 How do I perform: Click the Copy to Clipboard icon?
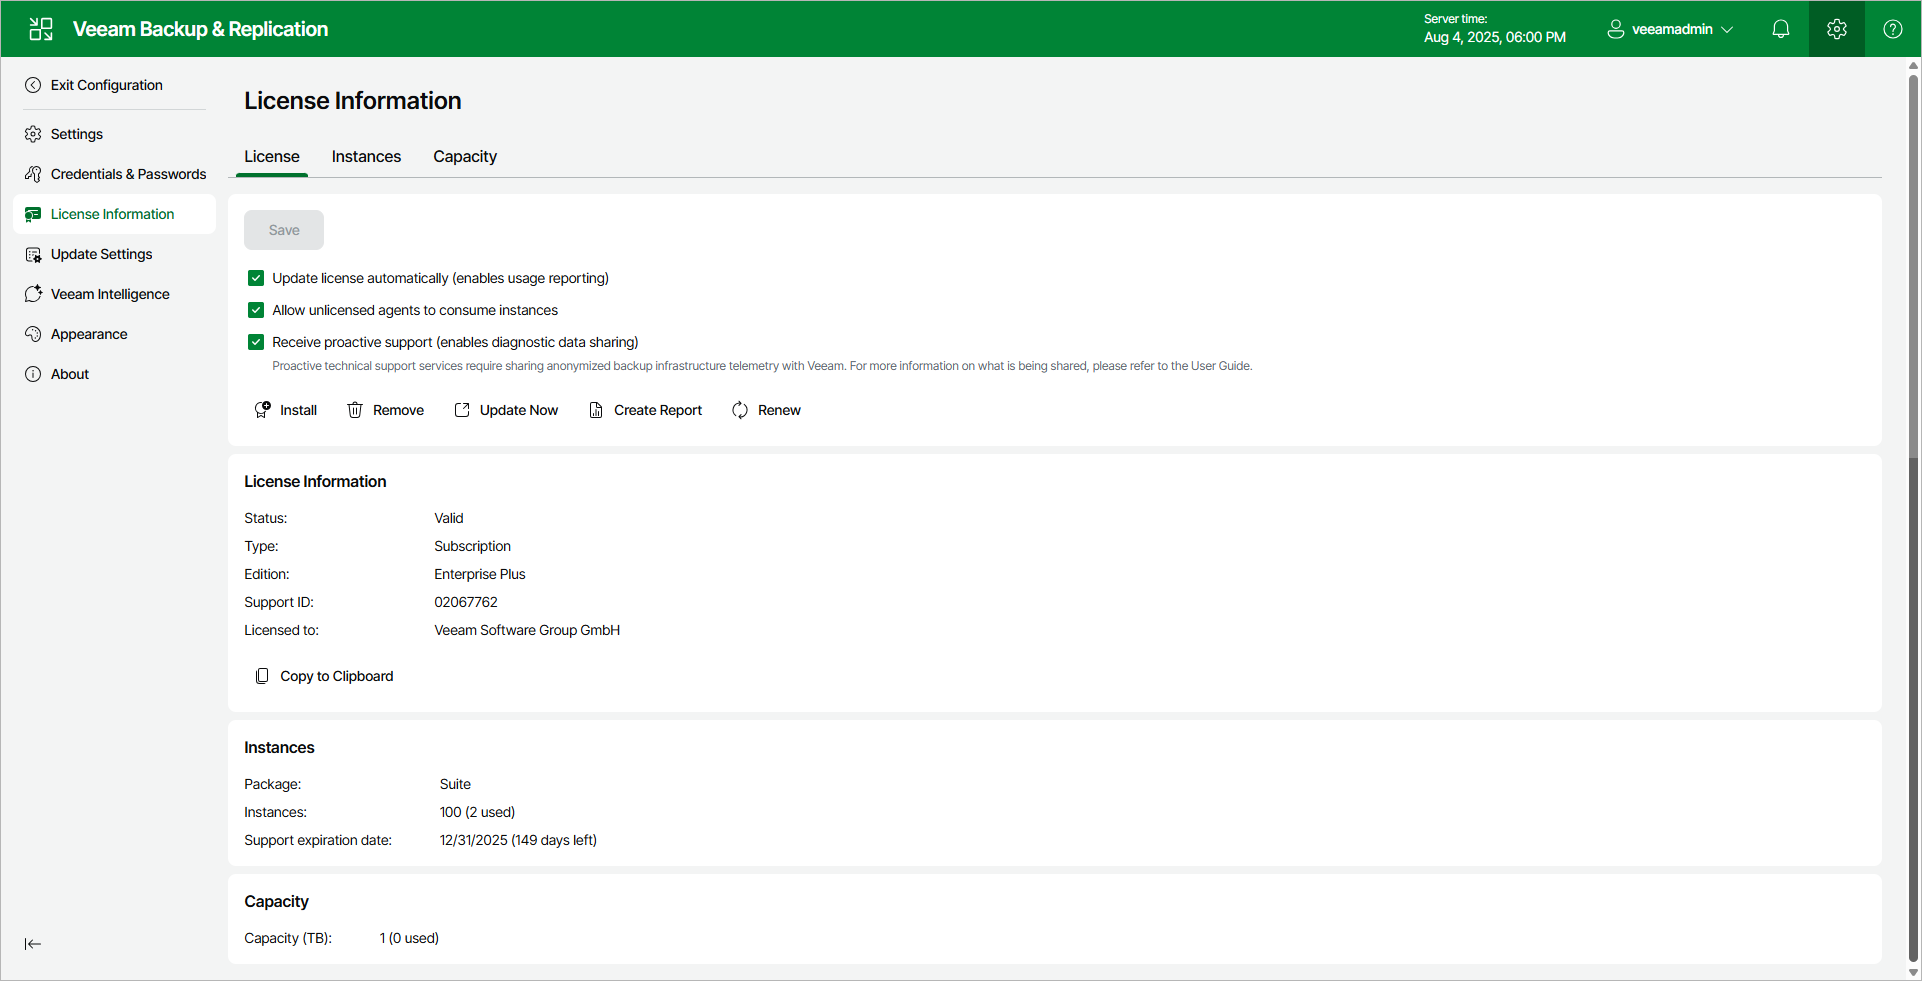point(262,676)
